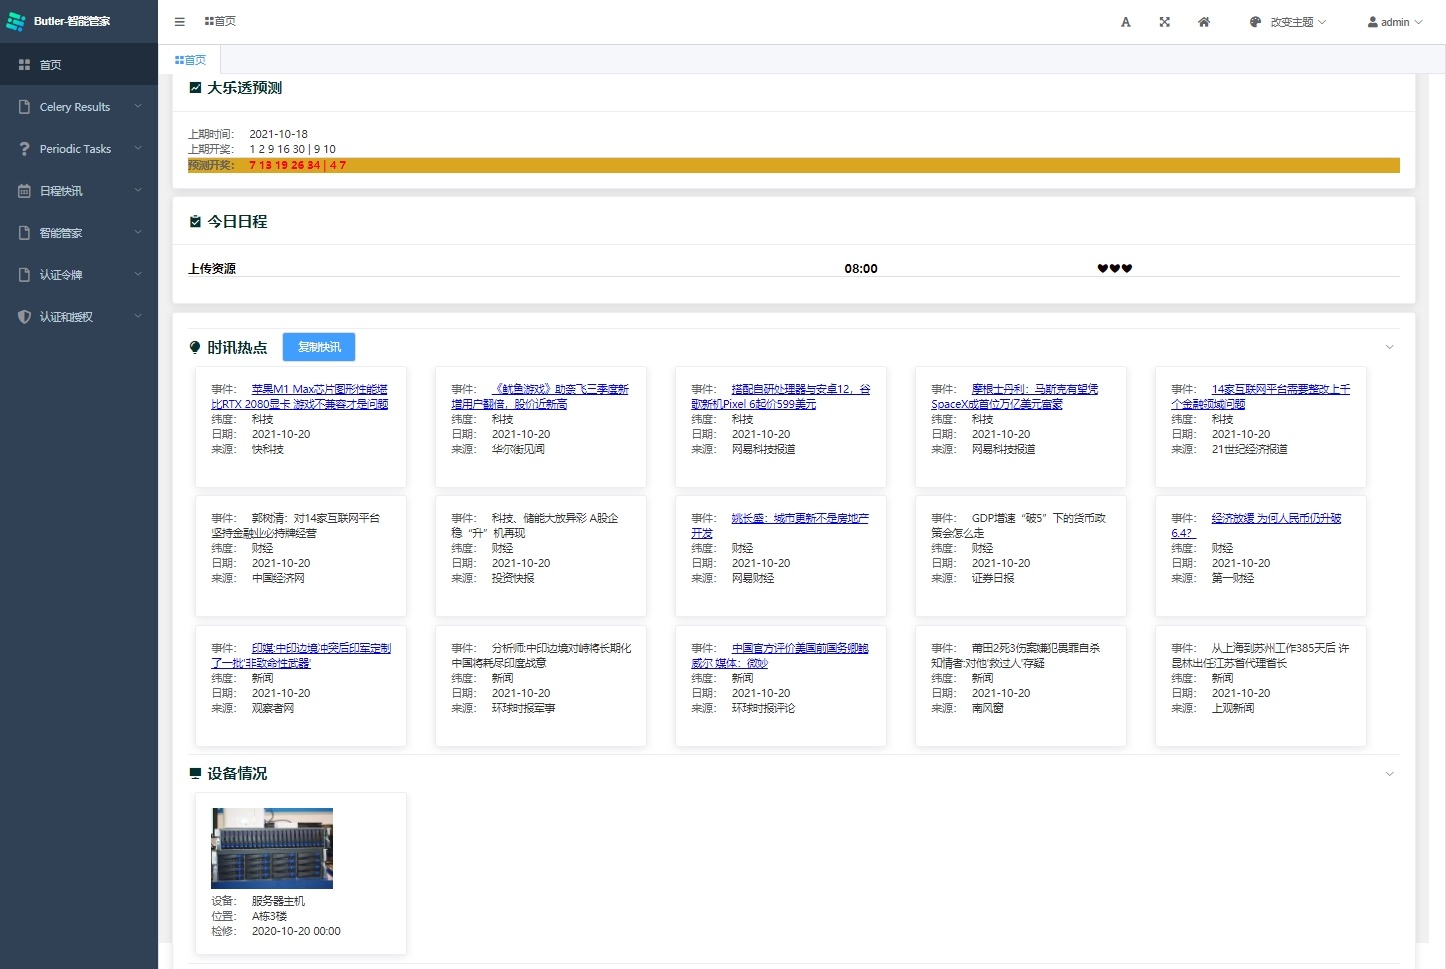The width and height of the screenshot is (1446, 969).
Task: Open the 14家互联网平台需要整改 news link
Action: click(x=1261, y=397)
